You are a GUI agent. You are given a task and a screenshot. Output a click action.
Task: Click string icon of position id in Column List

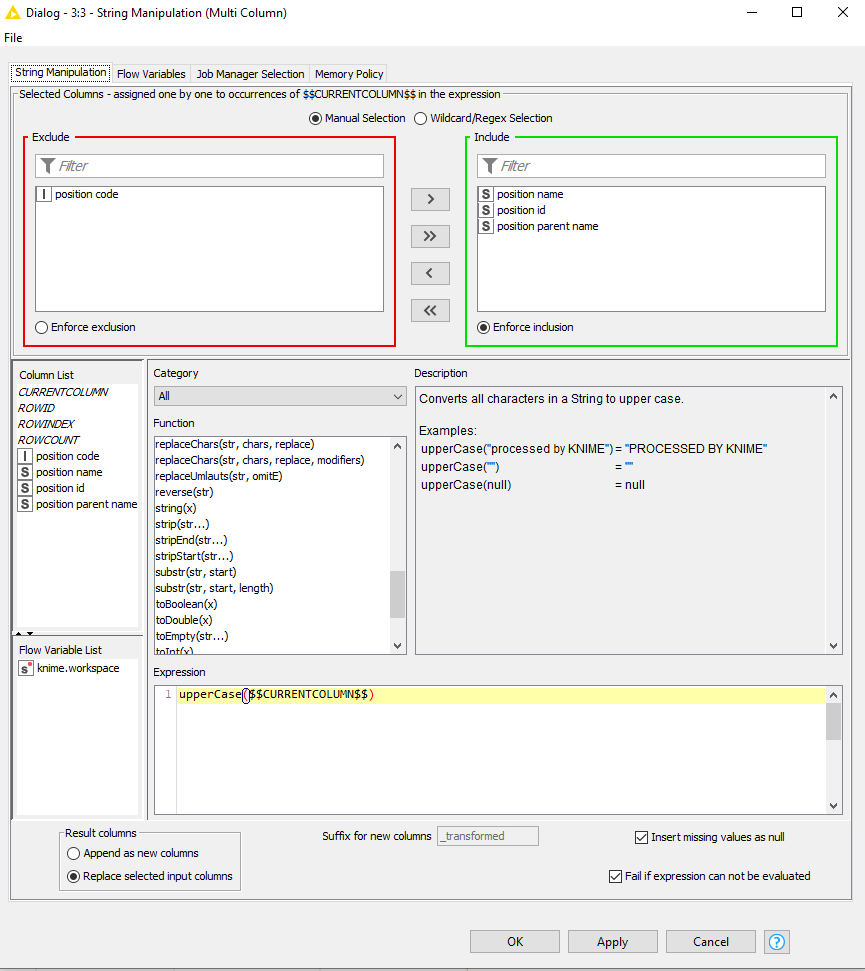tap(25, 489)
